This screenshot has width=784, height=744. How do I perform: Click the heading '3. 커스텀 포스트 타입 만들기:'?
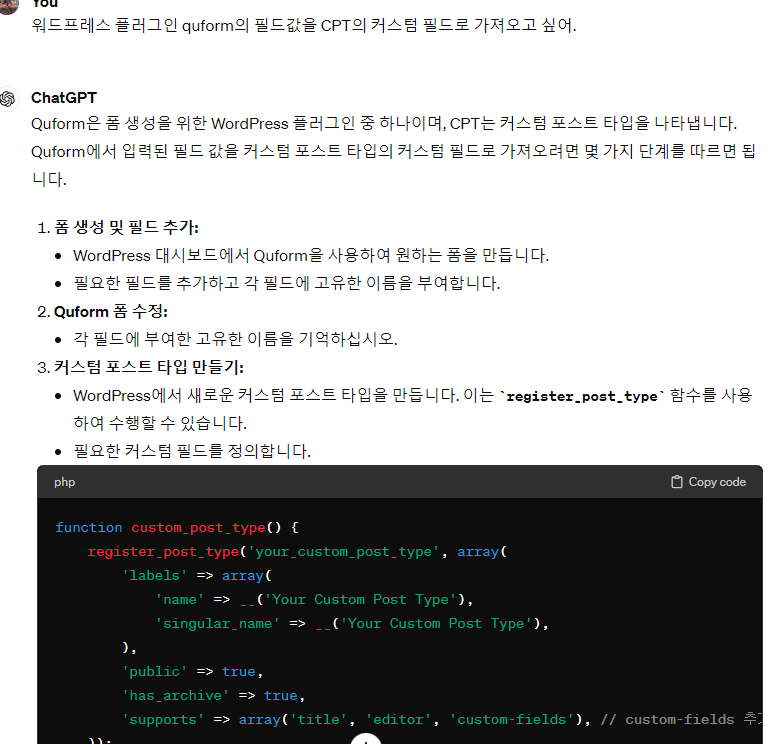pos(140,368)
